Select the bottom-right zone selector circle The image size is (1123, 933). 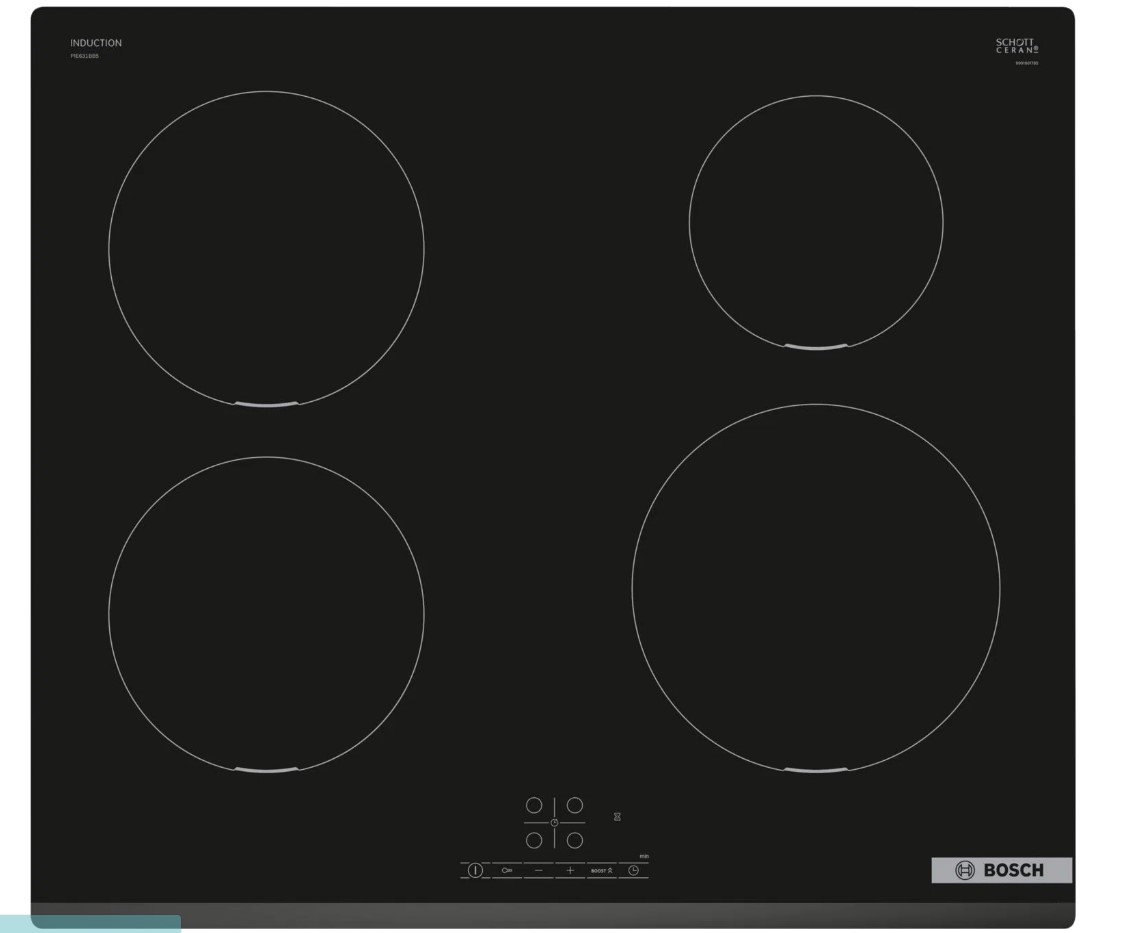[x=575, y=840]
